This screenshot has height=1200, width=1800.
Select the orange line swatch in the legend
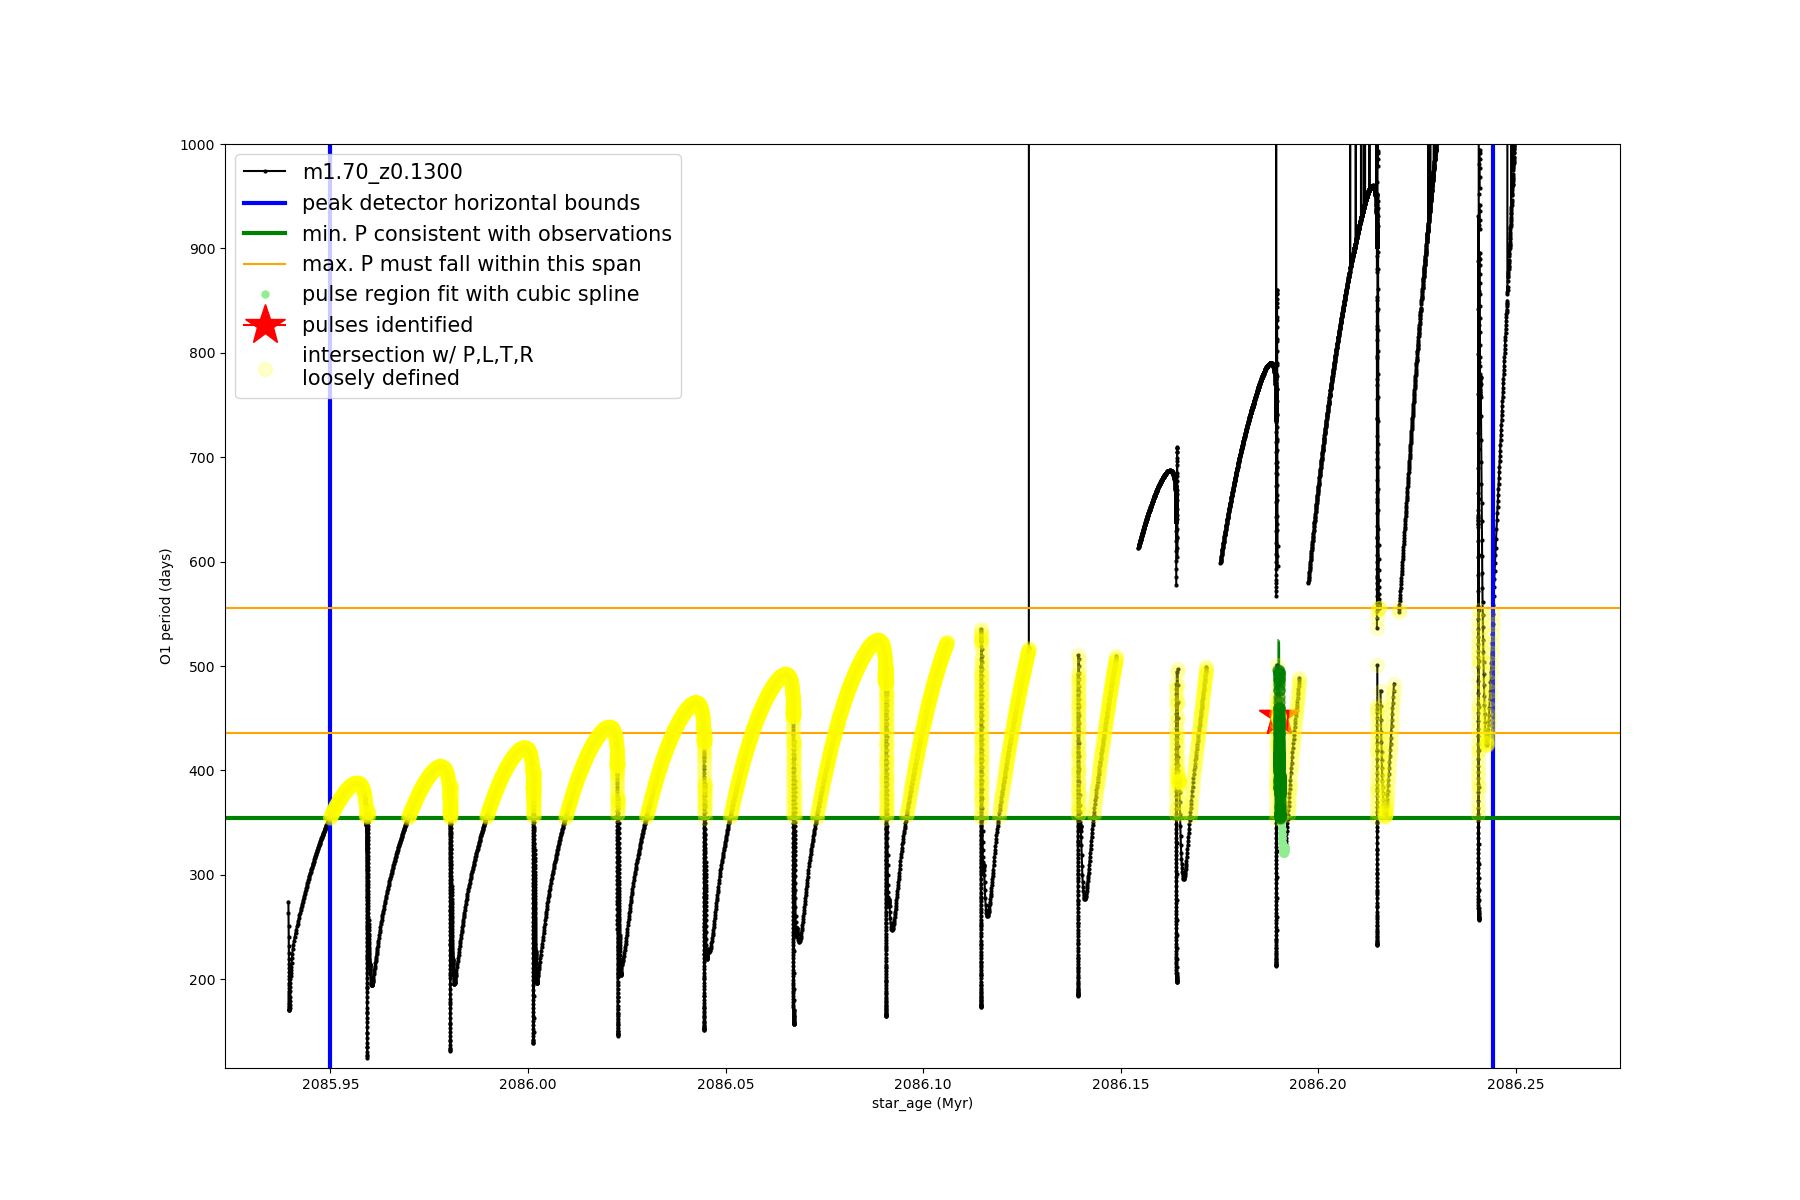[x=265, y=264]
